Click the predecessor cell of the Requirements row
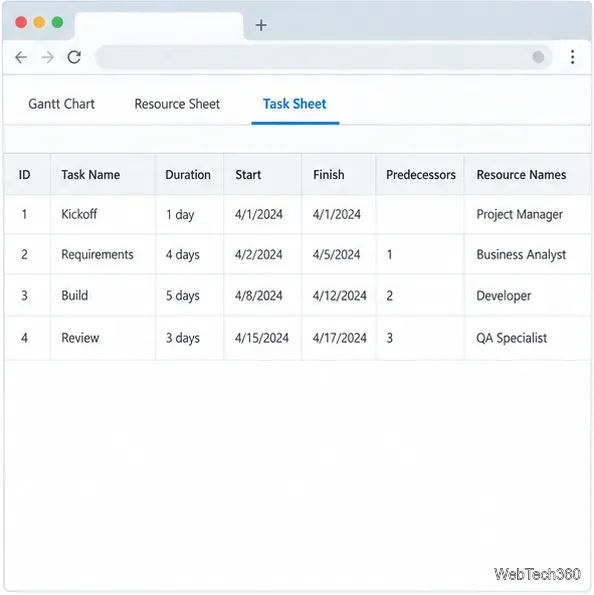Image resolution: width=594 pixels, height=595 pixels. pos(420,254)
